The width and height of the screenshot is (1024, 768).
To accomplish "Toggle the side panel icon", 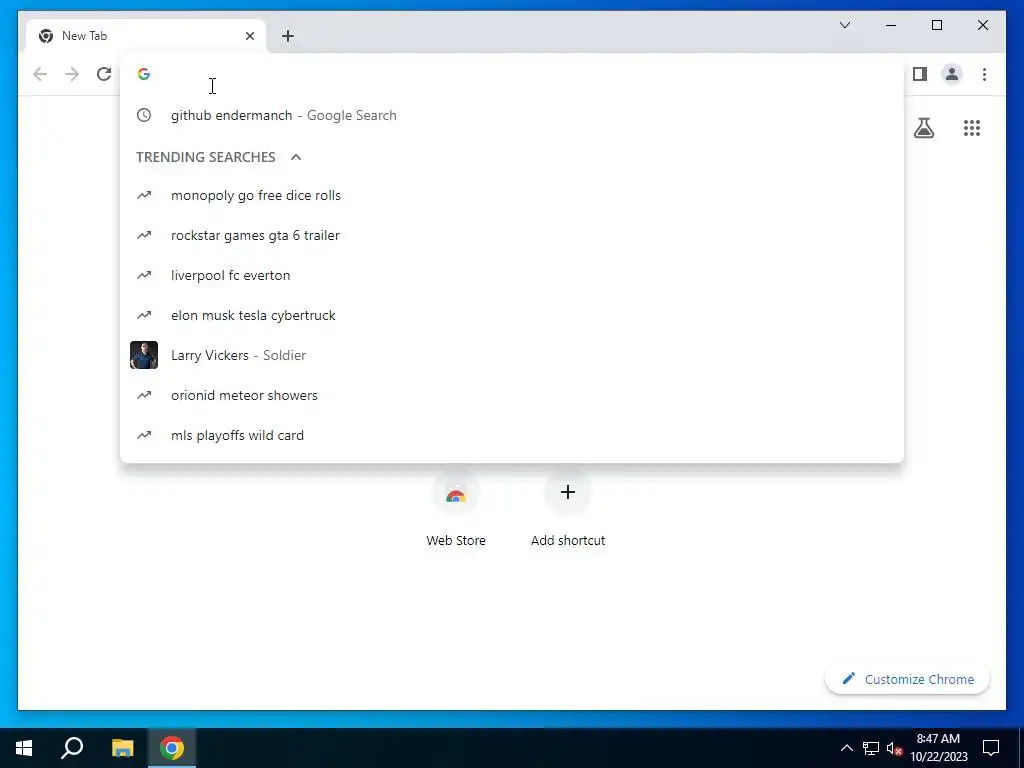I will coord(920,74).
